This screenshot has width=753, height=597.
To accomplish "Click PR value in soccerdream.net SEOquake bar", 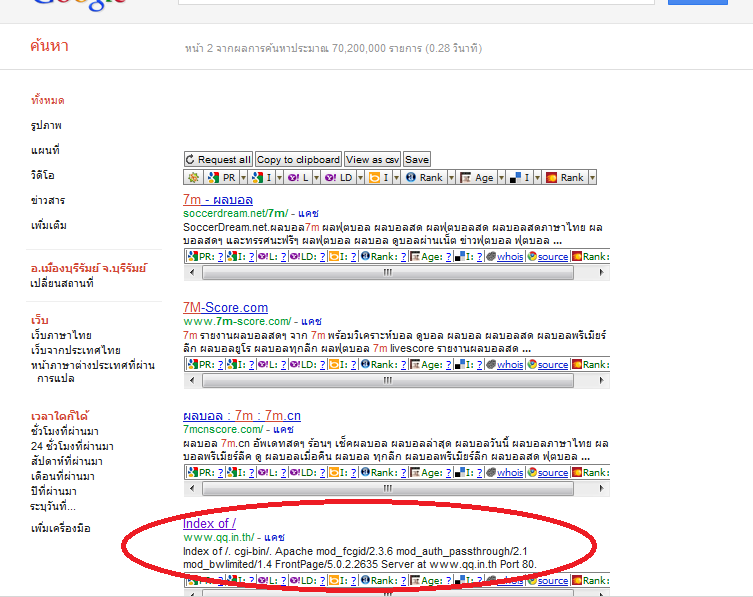I will tap(220, 256).
